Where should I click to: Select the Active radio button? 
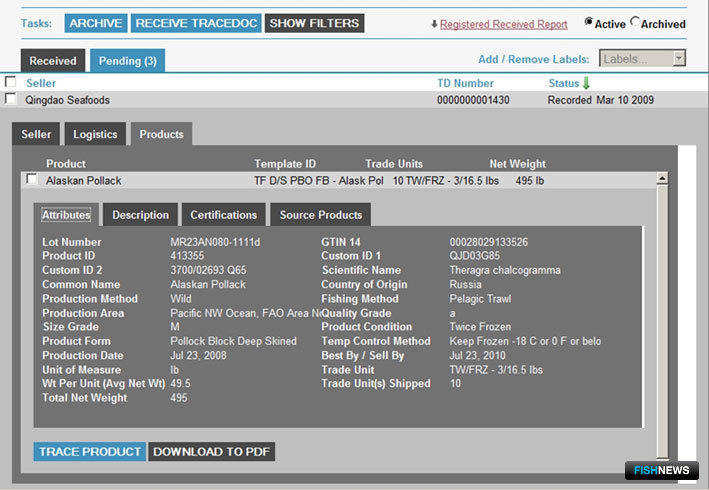tap(589, 21)
